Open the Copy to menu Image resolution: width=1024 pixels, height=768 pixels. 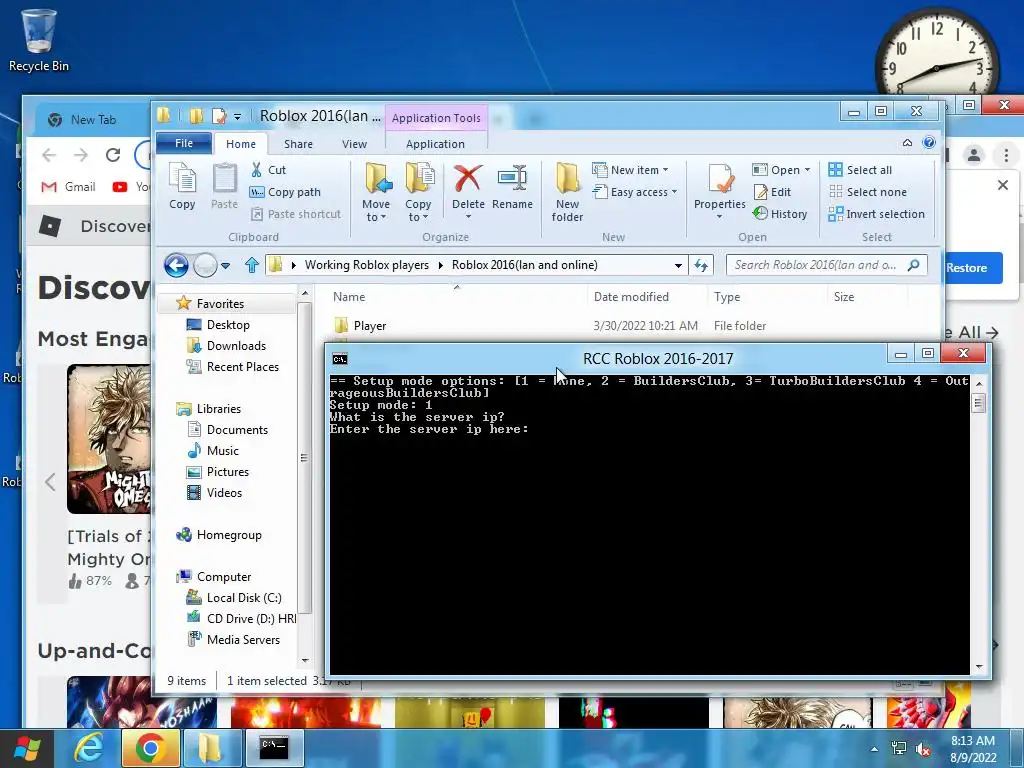(x=418, y=192)
